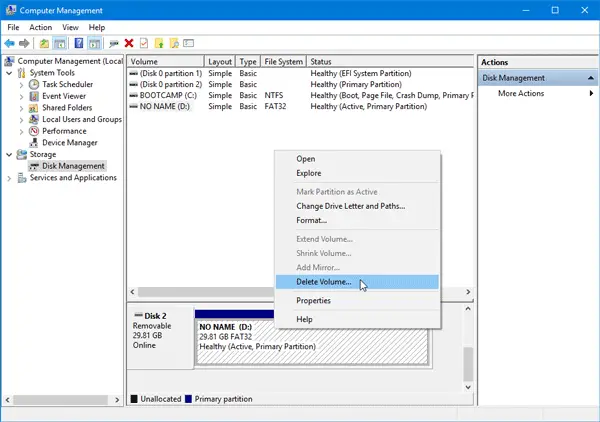Viewport: 600px width, 422px height.
Task: Choose Open in context menu
Action: tap(357, 159)
